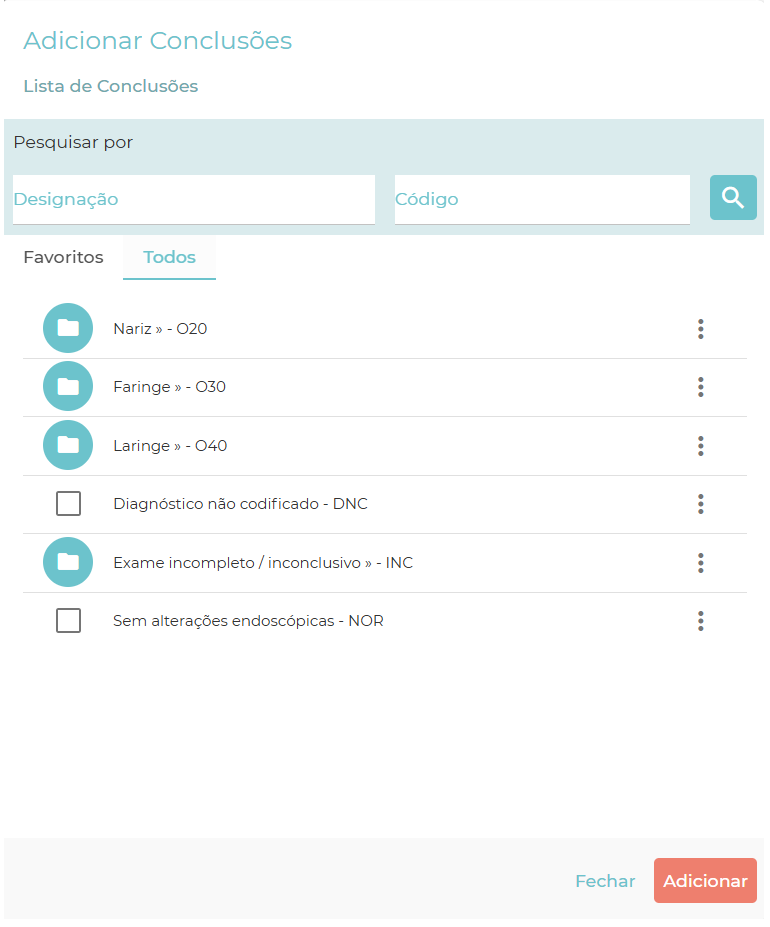Click the magnifying glass search button

tap(733, 198)
